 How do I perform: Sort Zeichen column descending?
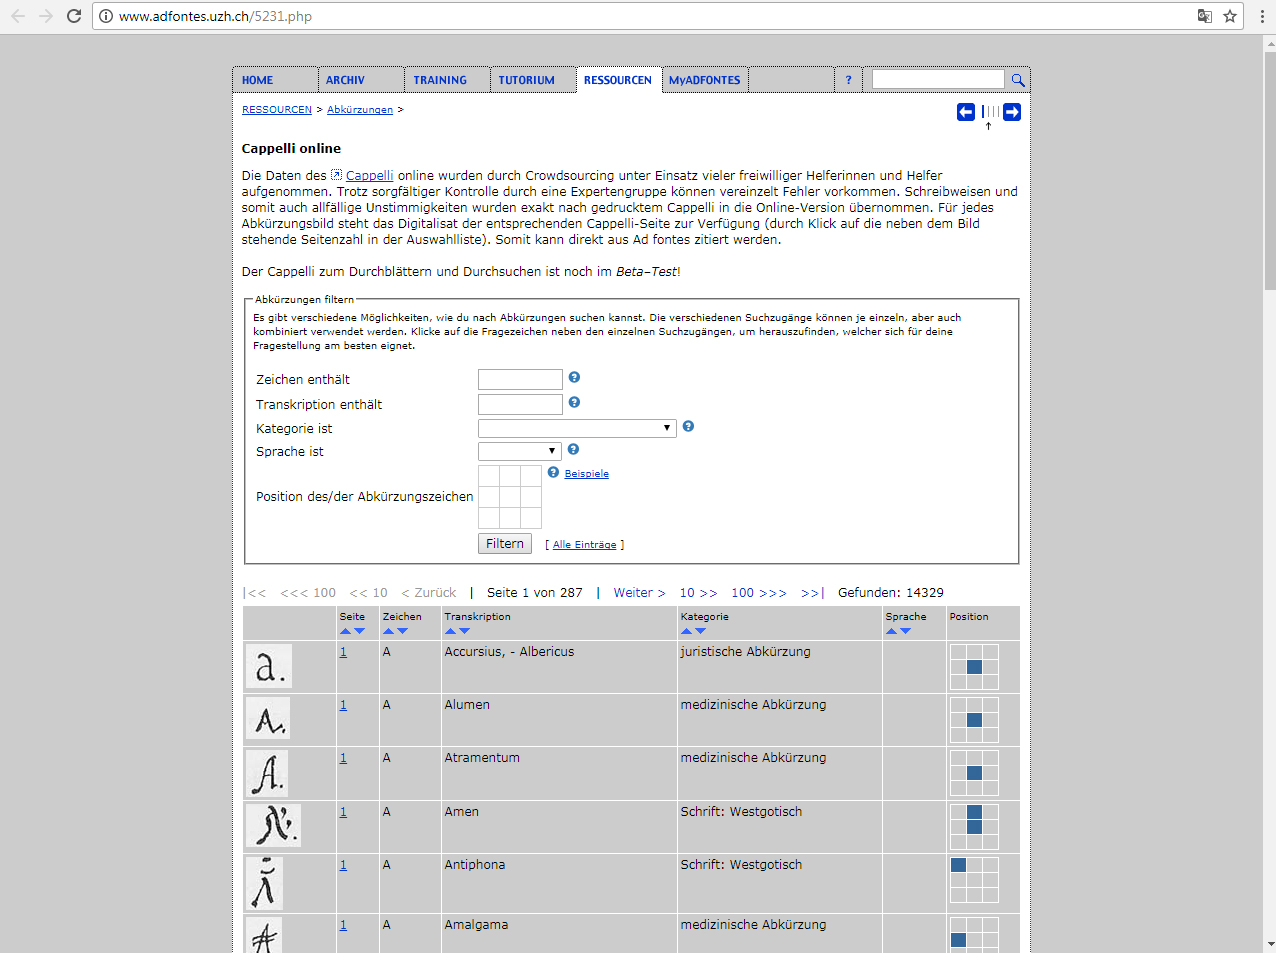pyautogui.click(x=402, y=631)
